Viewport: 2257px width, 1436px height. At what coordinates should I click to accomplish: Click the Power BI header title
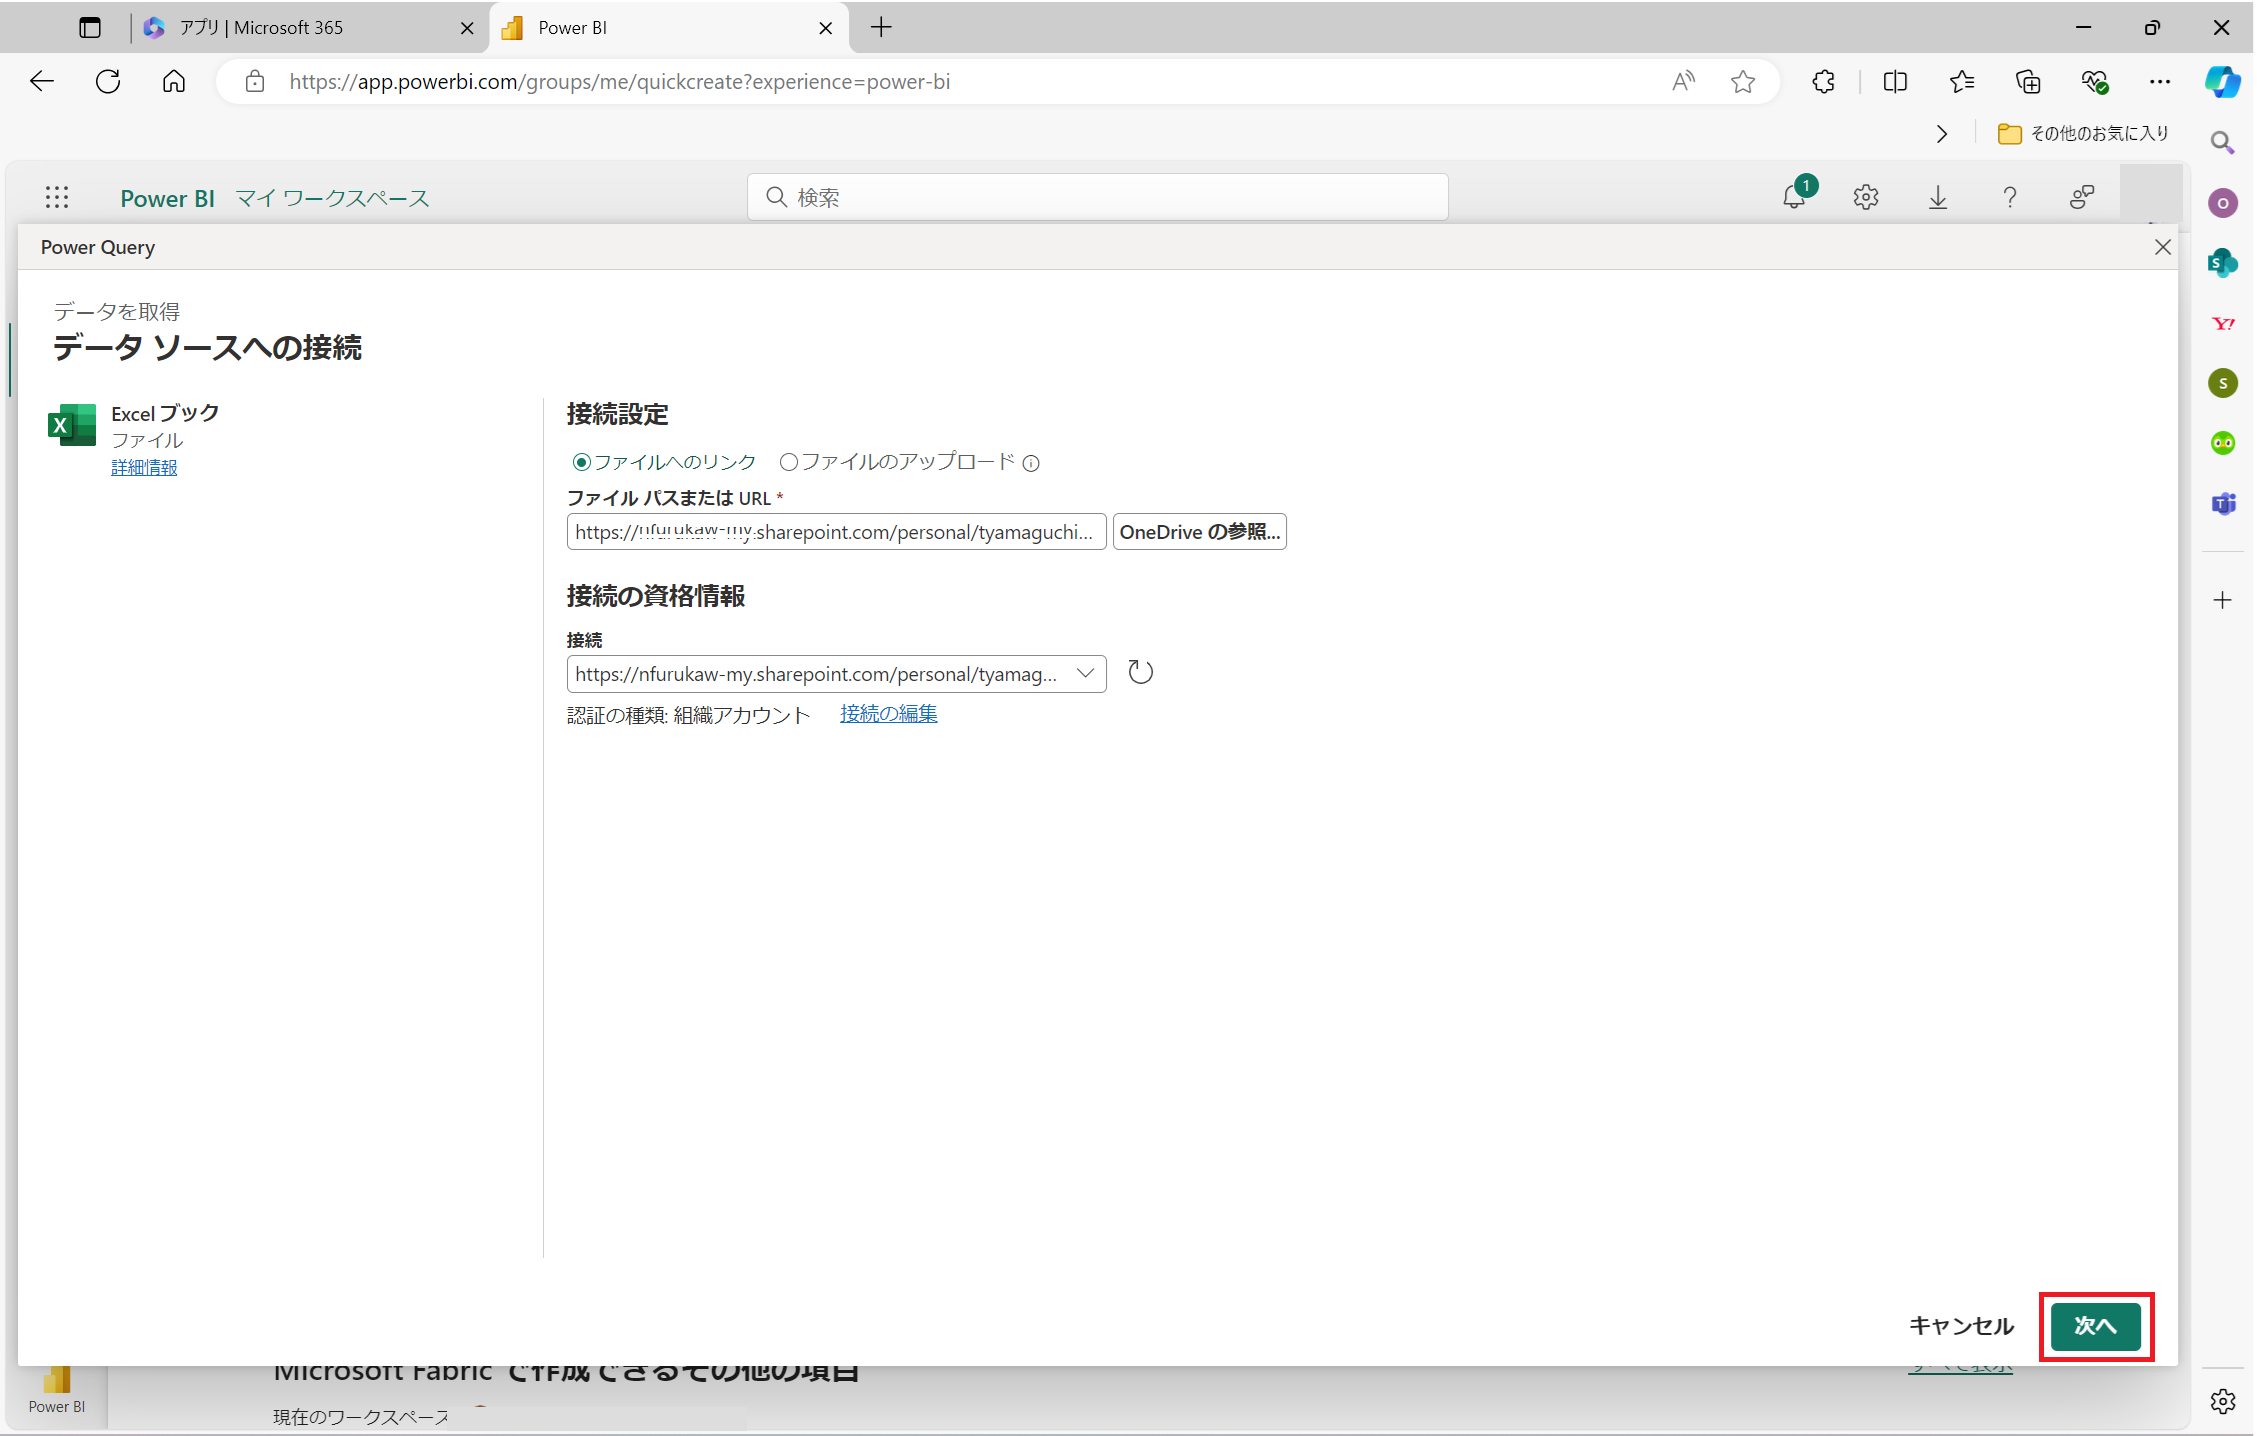167,199
